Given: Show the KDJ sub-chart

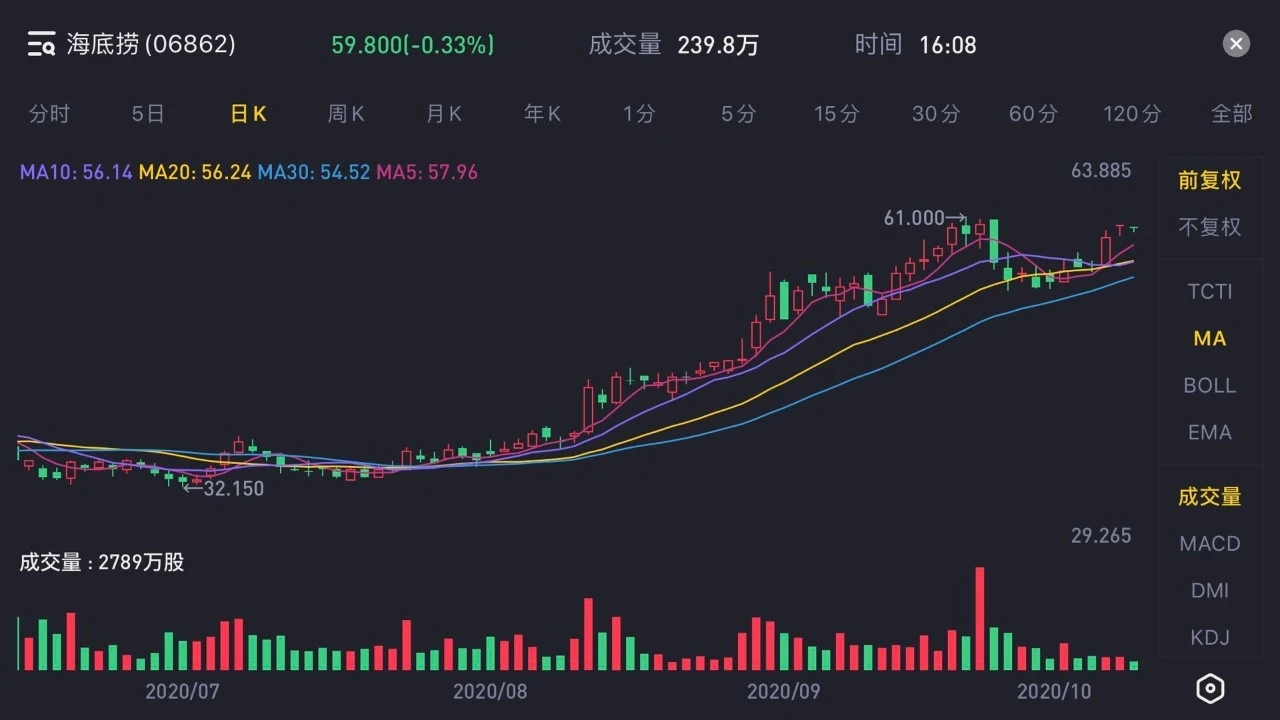Looking at the screenshot, I should click(1210, 637).
